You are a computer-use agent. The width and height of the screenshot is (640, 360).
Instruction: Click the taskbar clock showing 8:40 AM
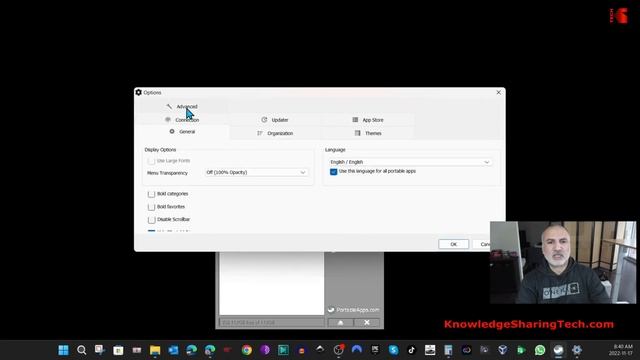point(621,350)
